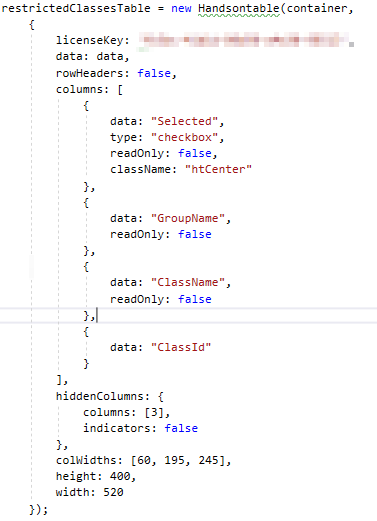This screenshot has height=521, width=377.
Task: Click the "ClassName" data string
Action: click(188, 282)
